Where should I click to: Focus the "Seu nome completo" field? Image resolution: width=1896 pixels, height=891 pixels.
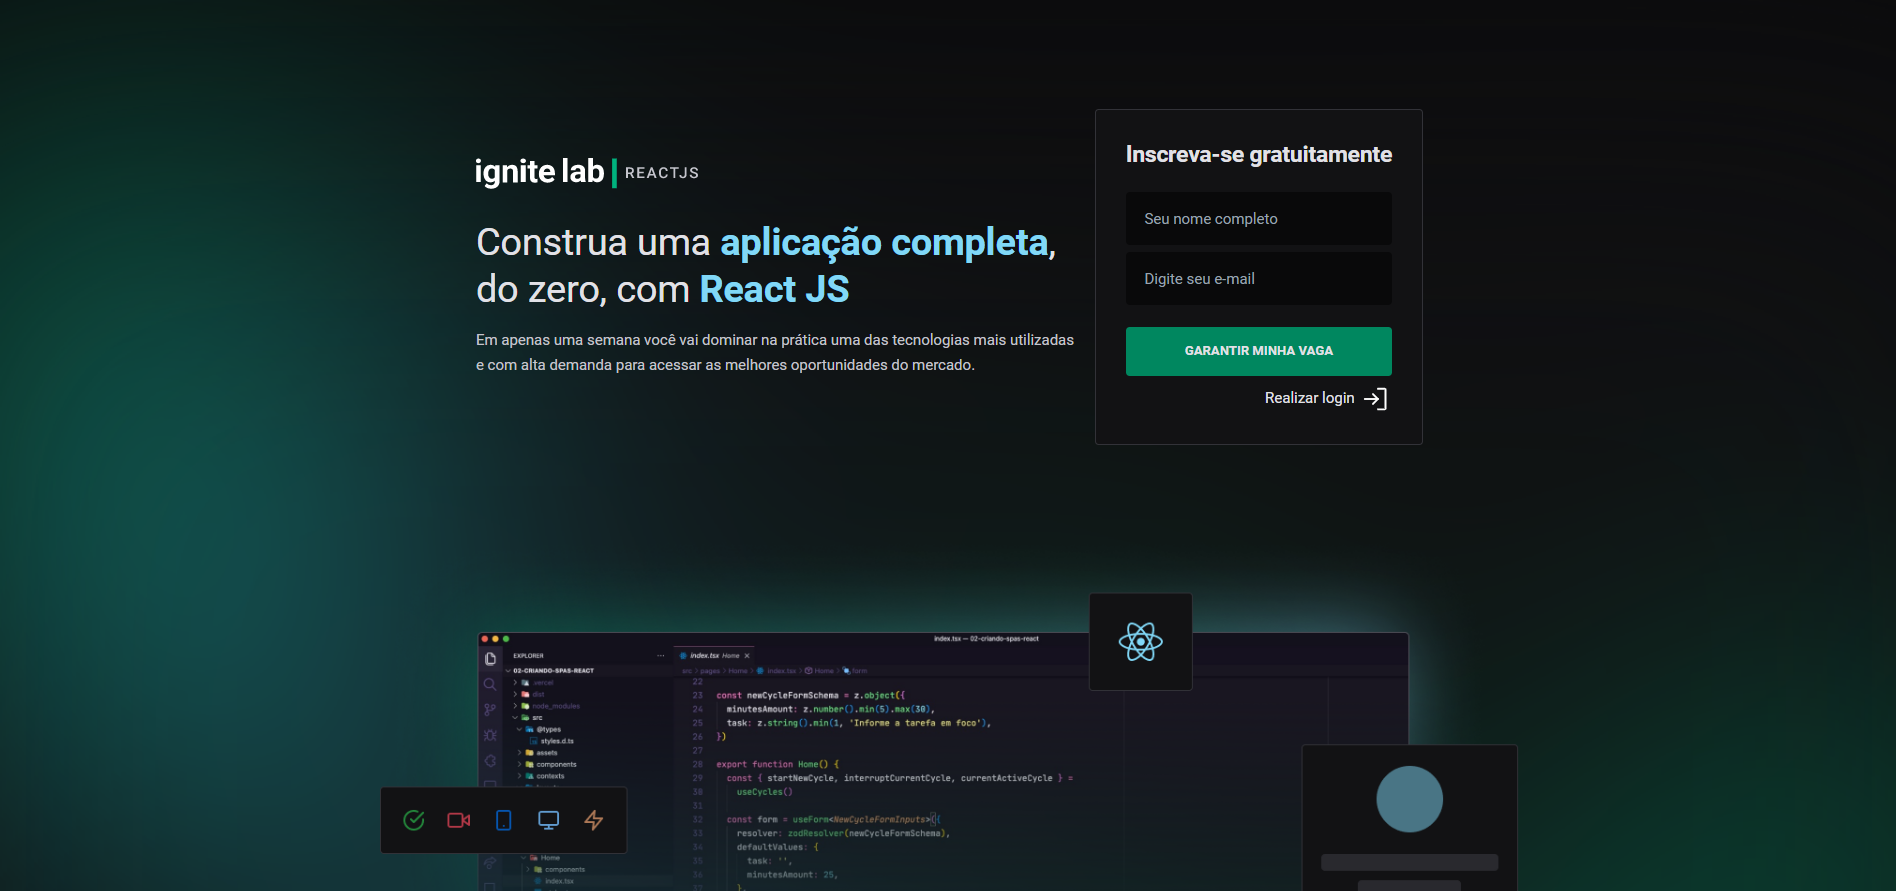[x=1259, y=219]
